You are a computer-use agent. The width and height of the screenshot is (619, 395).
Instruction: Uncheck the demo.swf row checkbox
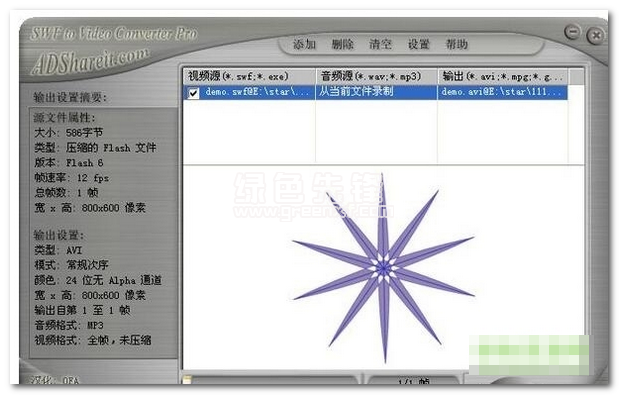click(x=193, y=93)
